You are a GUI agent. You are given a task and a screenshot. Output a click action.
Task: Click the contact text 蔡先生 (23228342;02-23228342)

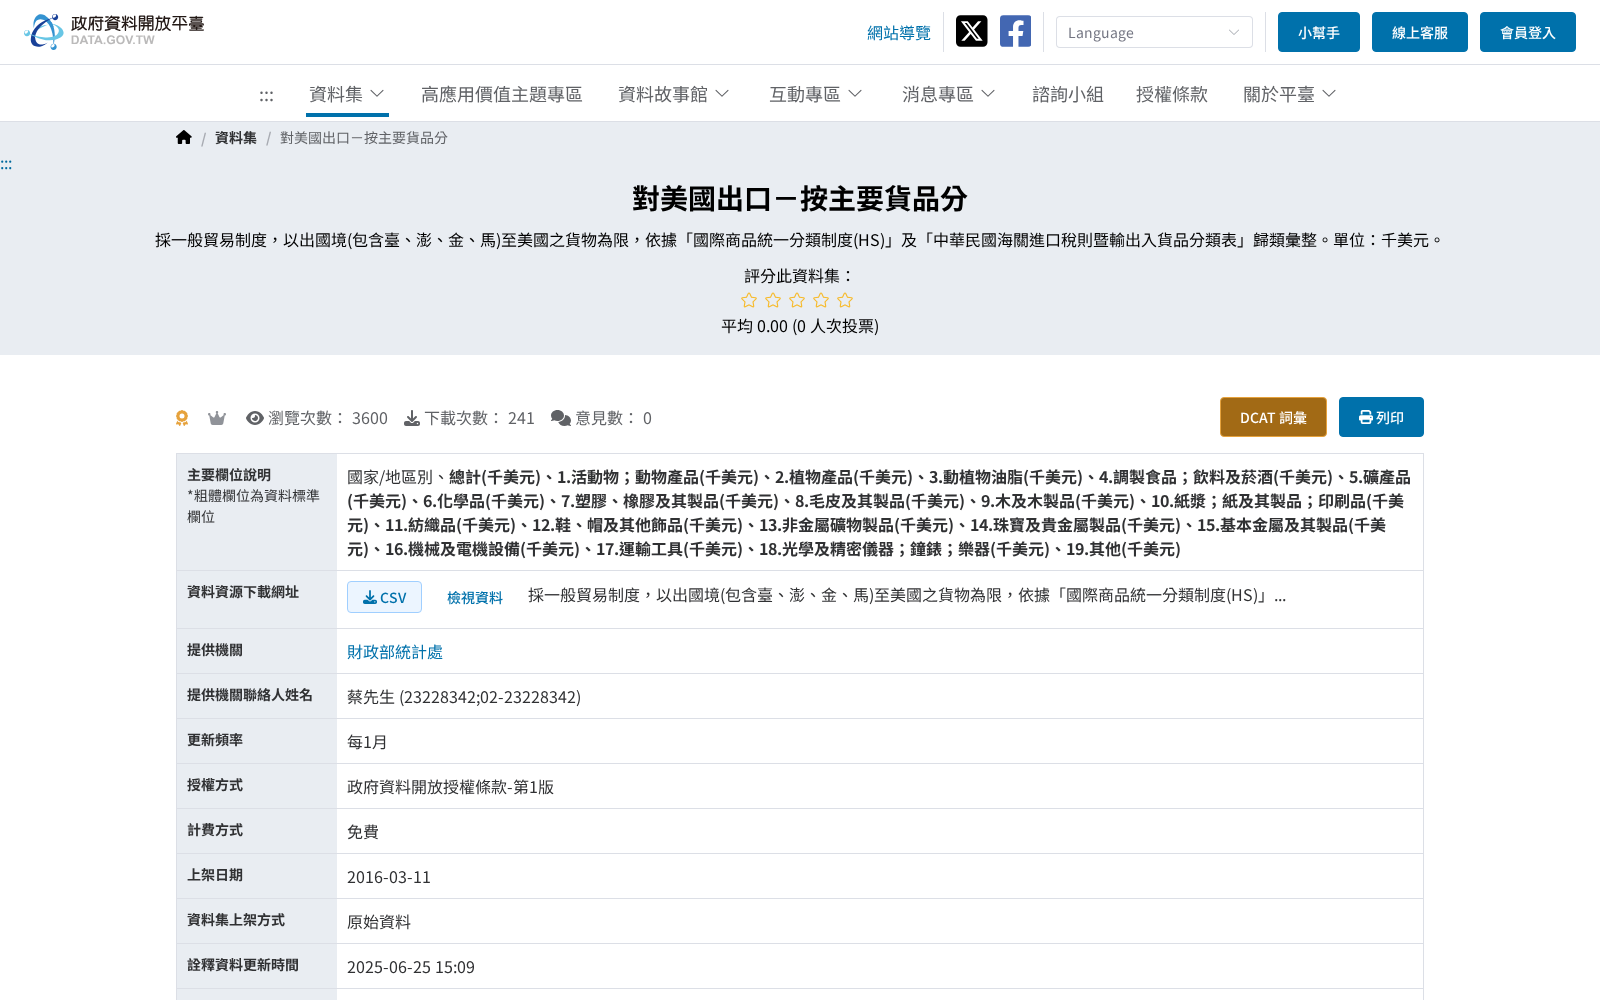coord(464,697)
